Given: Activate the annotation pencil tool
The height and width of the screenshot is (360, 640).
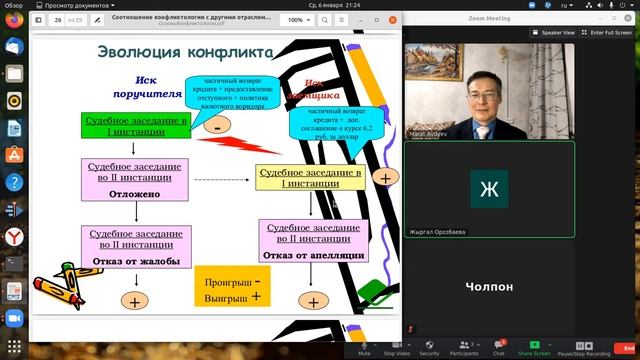Looking at the screenshot, I should click(97, 20).
